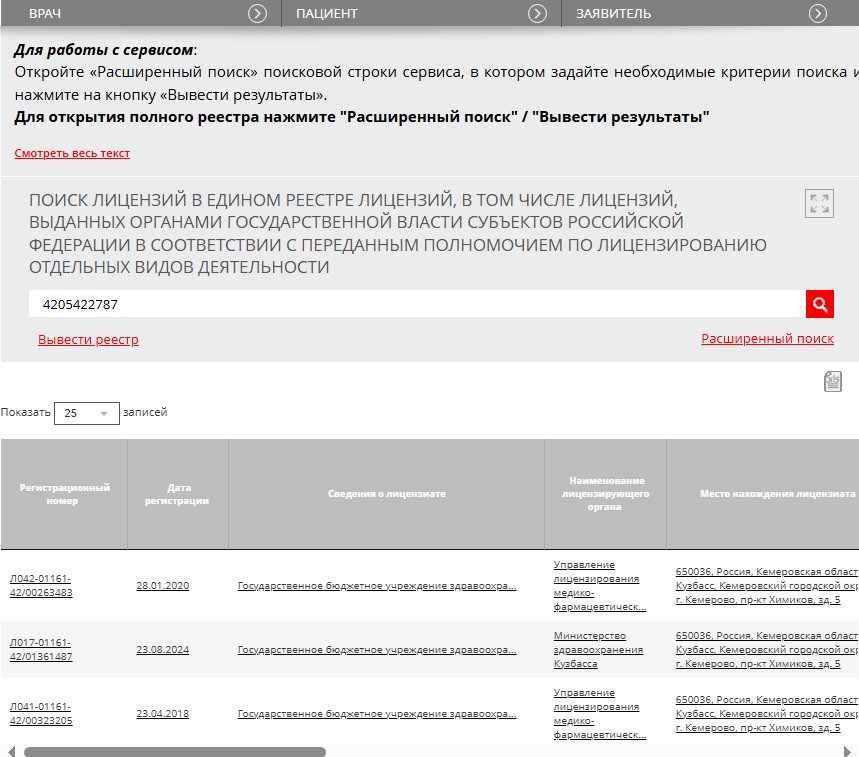Click the search field containing 4205422787
Viewport: 859px width, 757px height.
[x=416, y=304]
